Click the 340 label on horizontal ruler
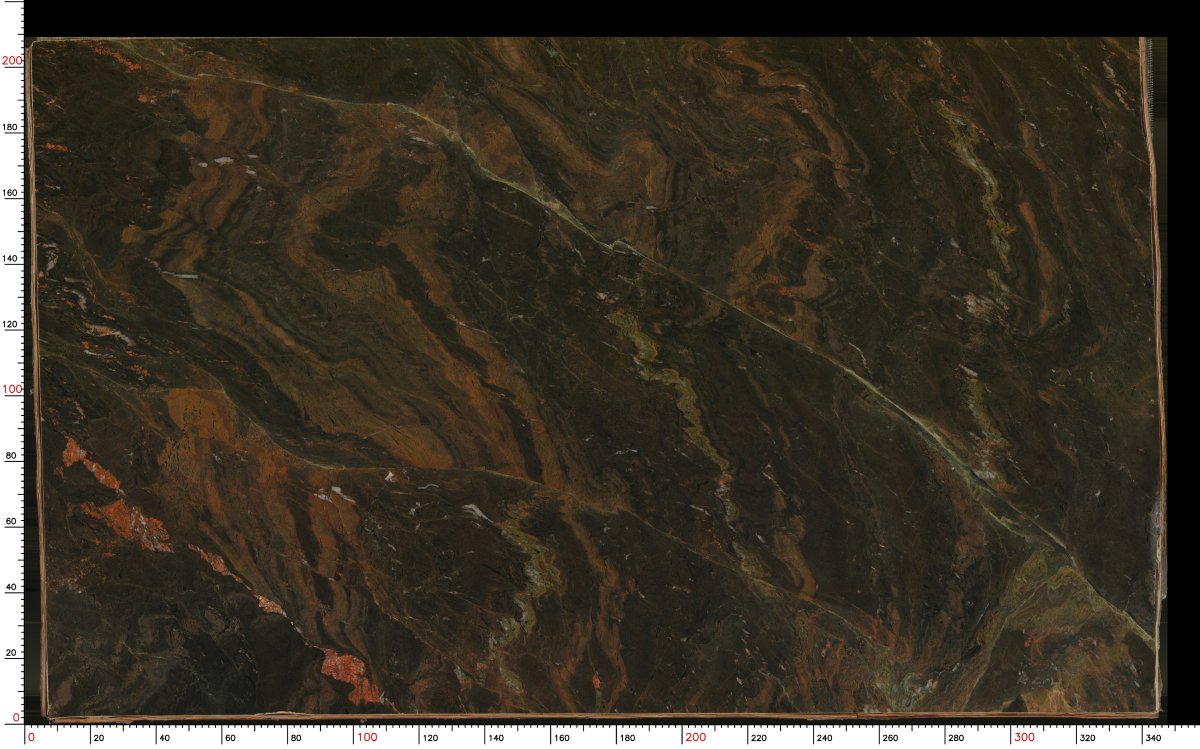Image resolution: width=1200 pixels, height=749 pixels. (1154, 739)
